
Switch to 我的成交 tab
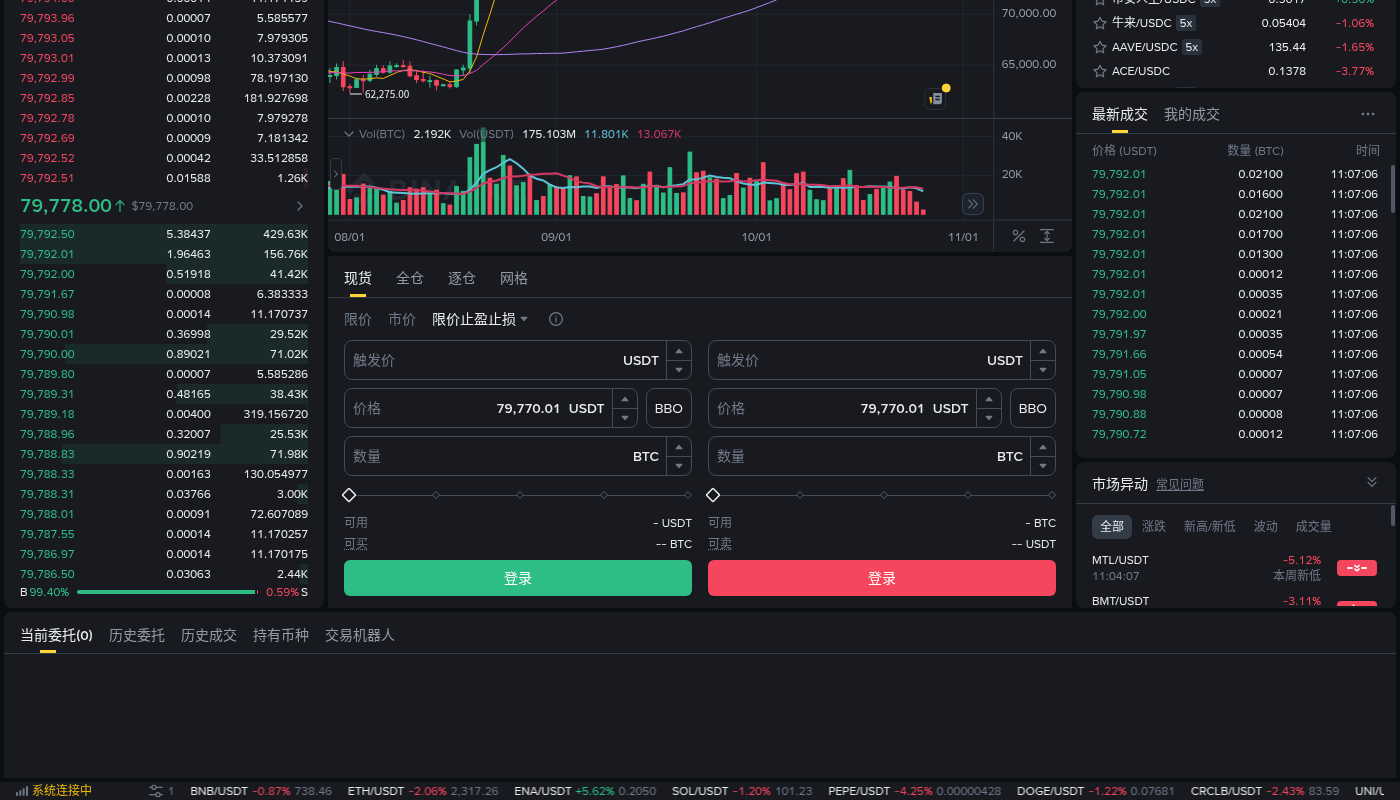coord(1192,114)
